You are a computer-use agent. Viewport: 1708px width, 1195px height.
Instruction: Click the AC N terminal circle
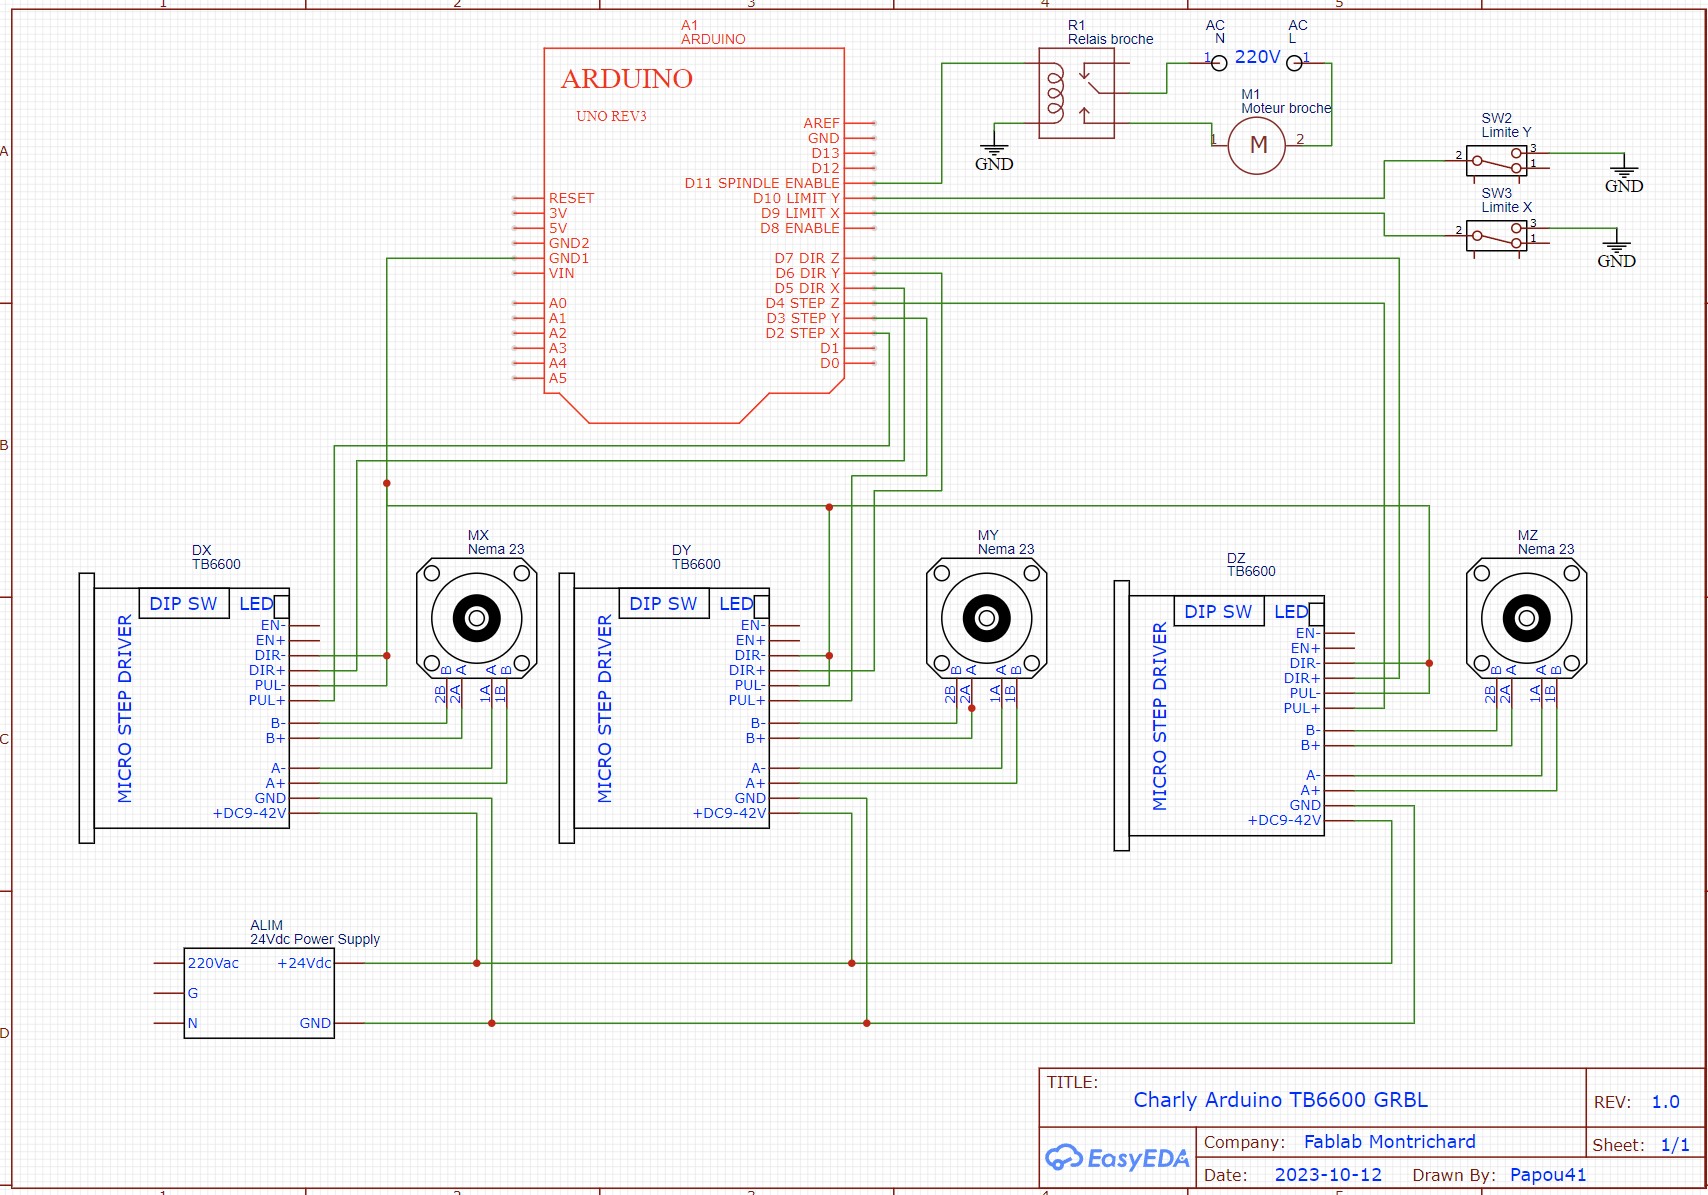1219,63
